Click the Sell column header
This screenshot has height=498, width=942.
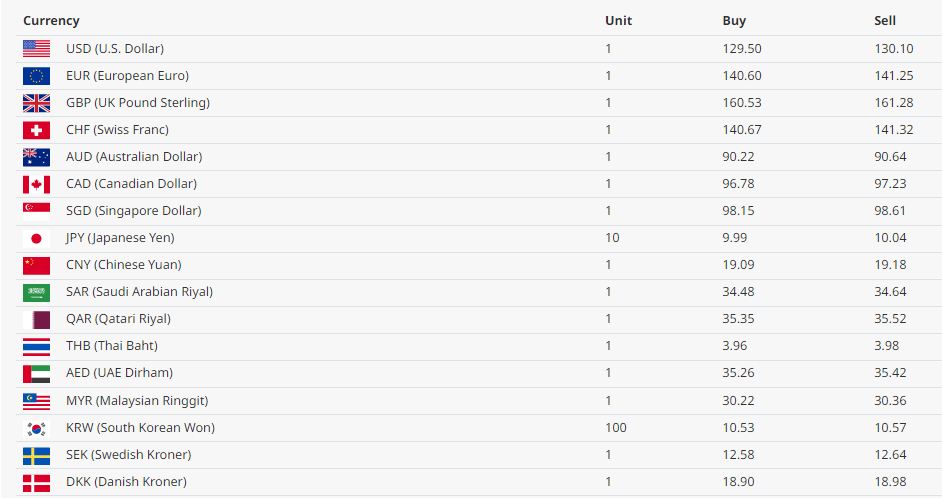click(x=885, y=20)
